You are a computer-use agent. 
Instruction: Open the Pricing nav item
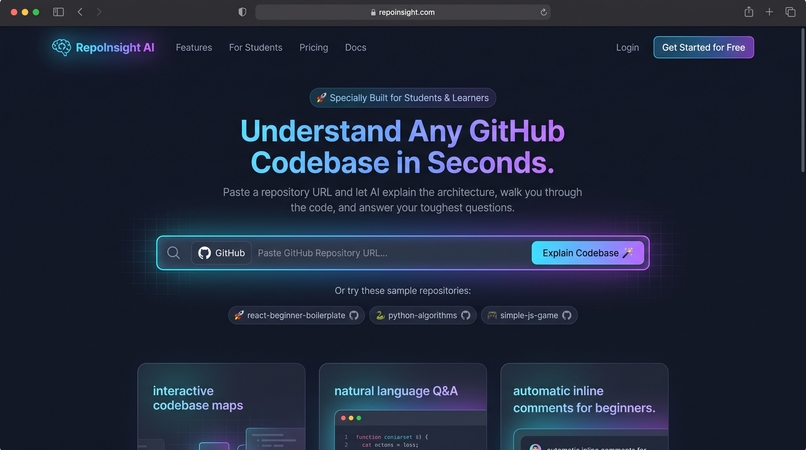[x=314, y=47]
